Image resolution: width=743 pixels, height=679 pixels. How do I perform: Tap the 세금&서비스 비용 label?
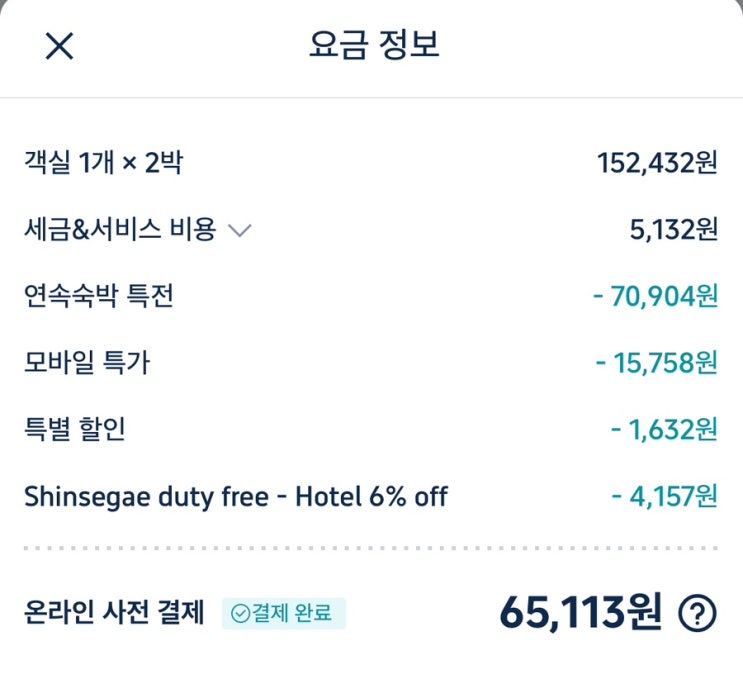[x=120, y=230]
